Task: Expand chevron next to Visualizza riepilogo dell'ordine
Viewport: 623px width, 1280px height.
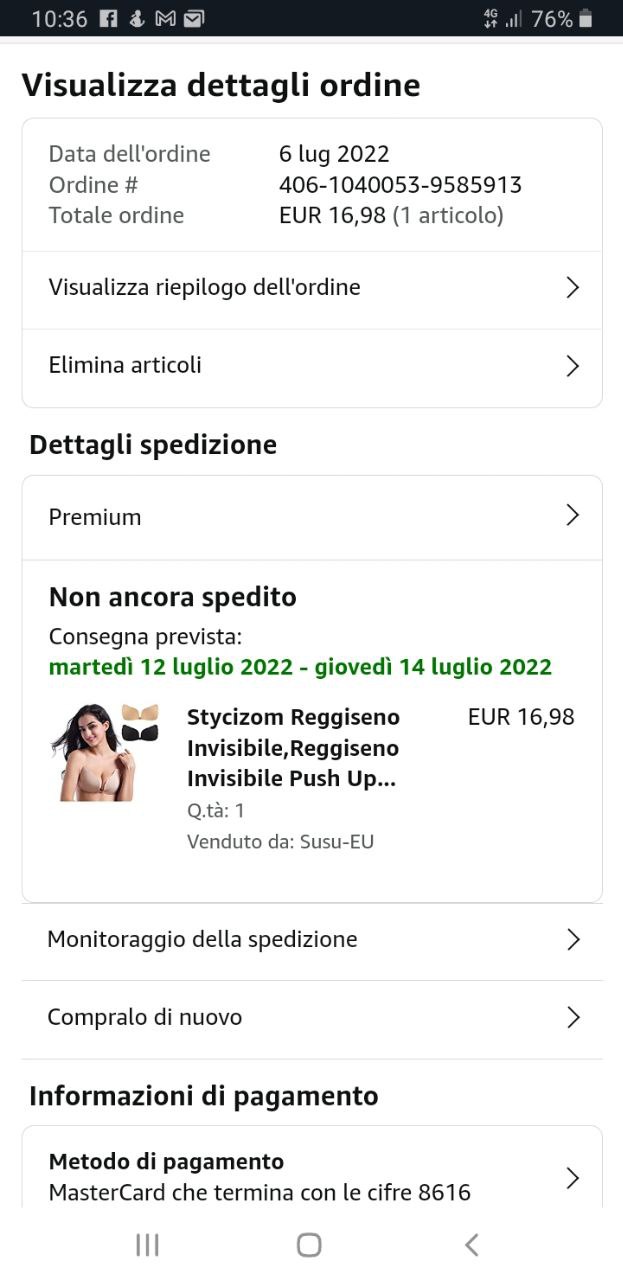Action: [572, 288]
